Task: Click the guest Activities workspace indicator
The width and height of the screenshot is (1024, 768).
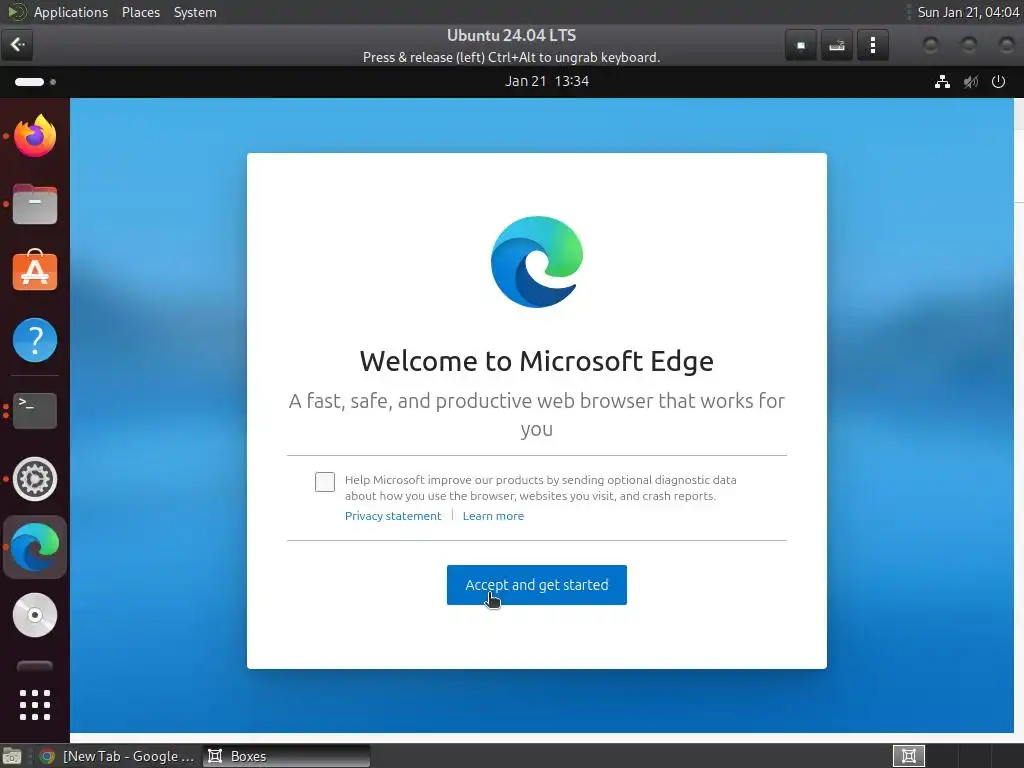Action: (x=35, y=82)
